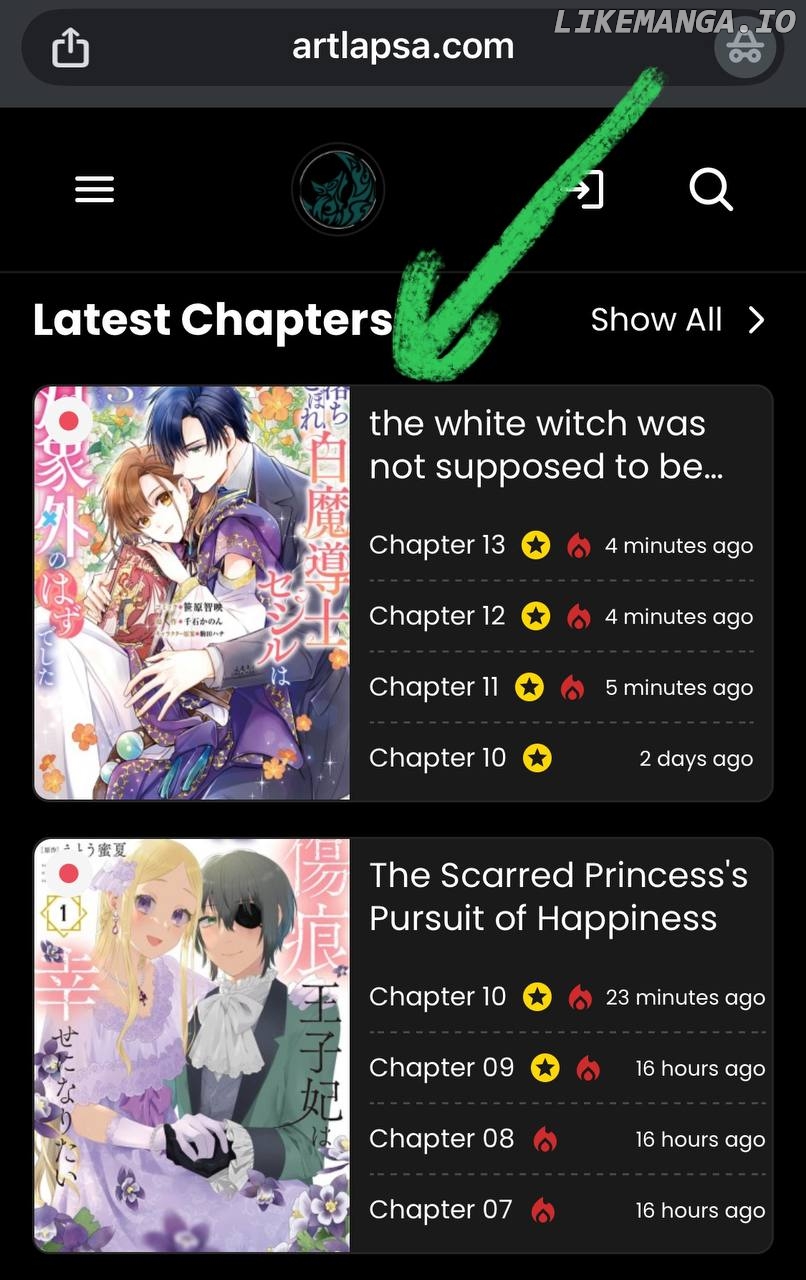Tap the flame icon beside Chapter 12
The width and height of the screenshot is (806, 1280).
[578, 616]
